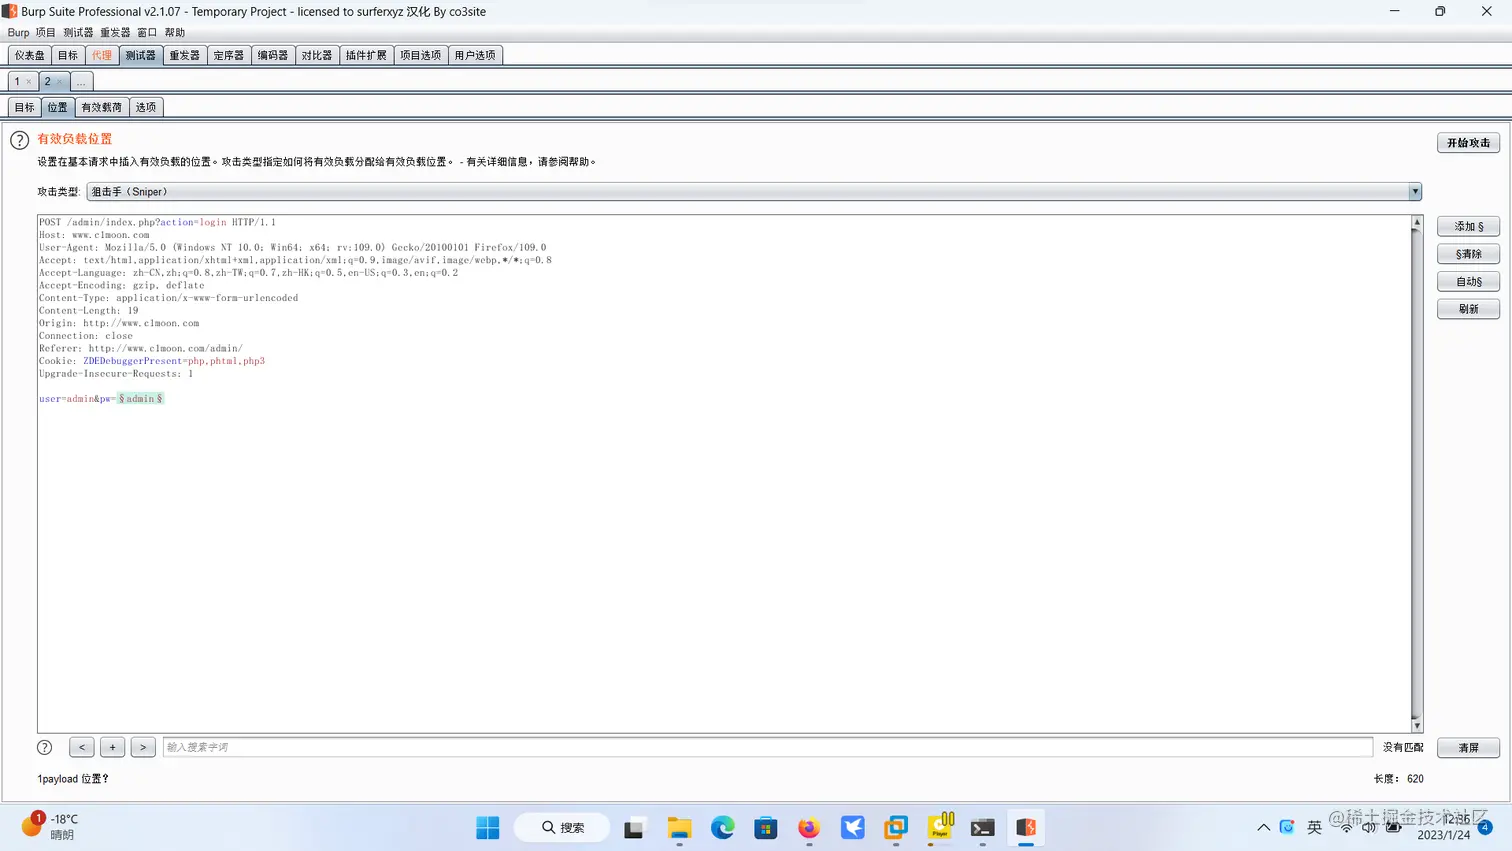Switch to the 插件扩展 tab
1512x851 pixels.
[366, 56]
